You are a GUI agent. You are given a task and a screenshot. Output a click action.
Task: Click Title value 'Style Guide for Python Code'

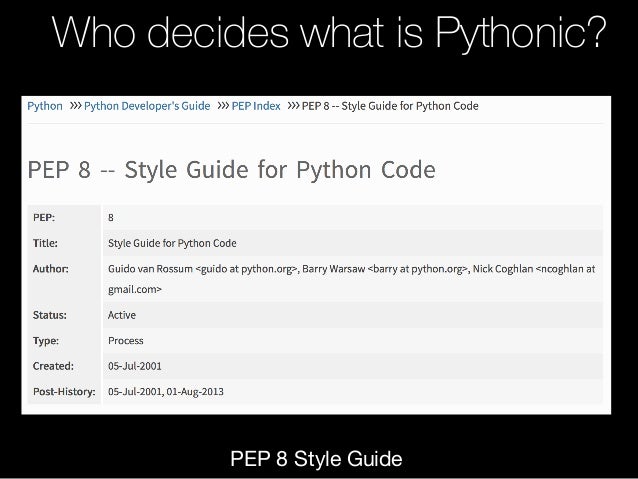(172, 243)
